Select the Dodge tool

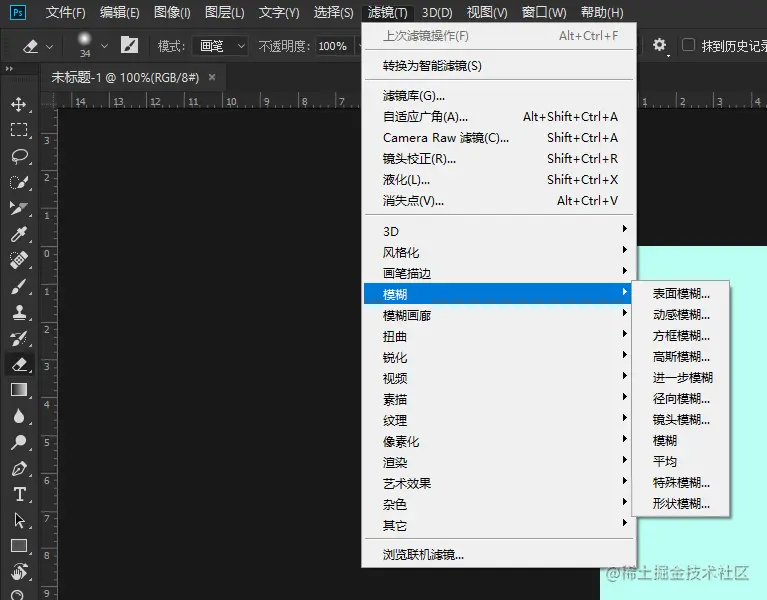pos(19,442)
